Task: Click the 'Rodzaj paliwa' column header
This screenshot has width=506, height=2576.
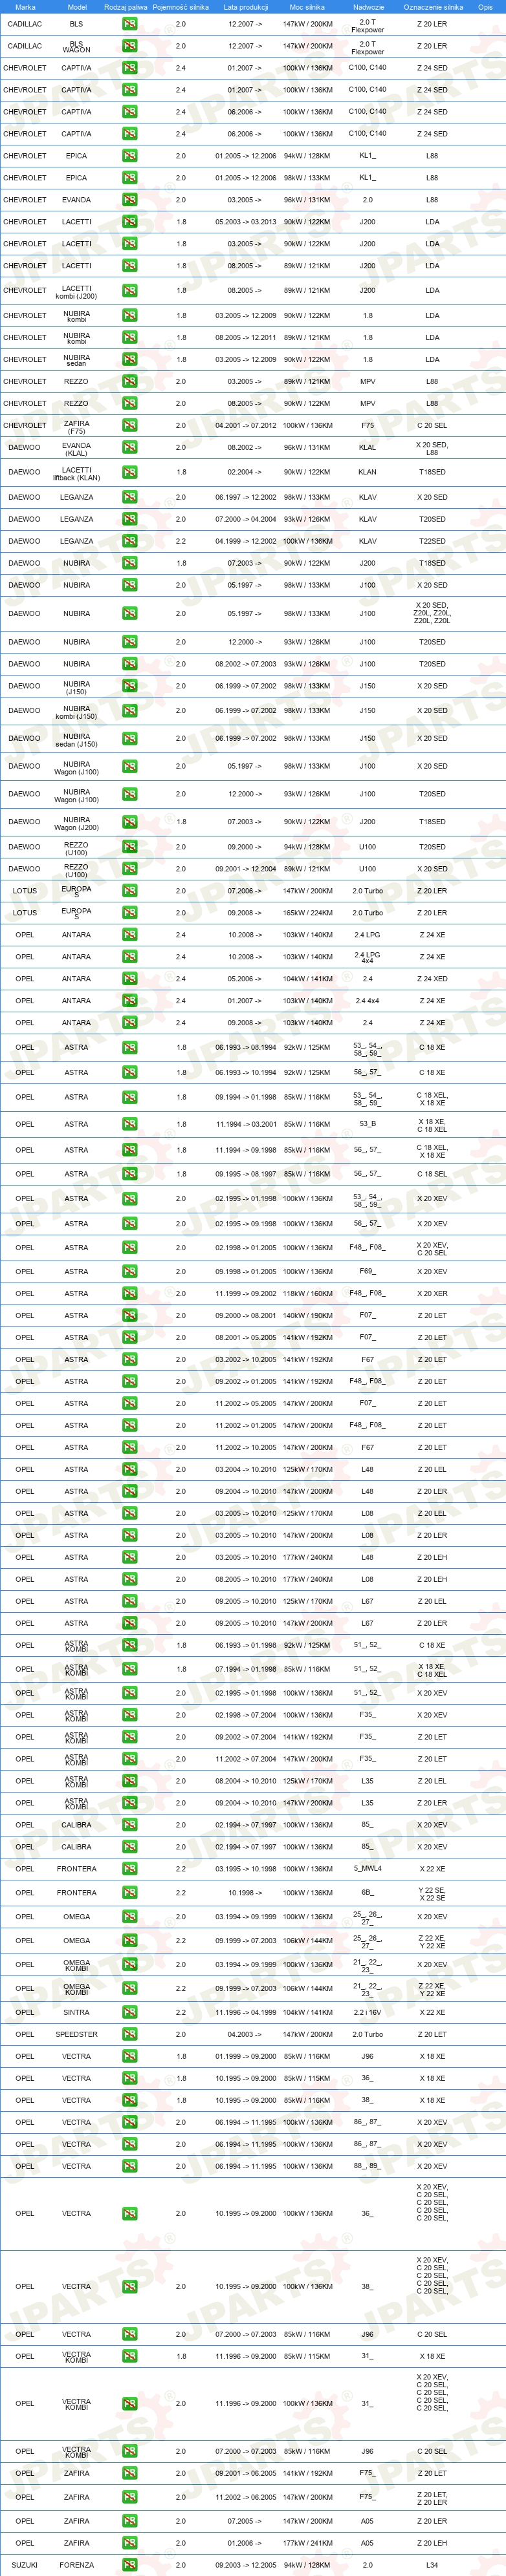Action: tap(125, 7)
